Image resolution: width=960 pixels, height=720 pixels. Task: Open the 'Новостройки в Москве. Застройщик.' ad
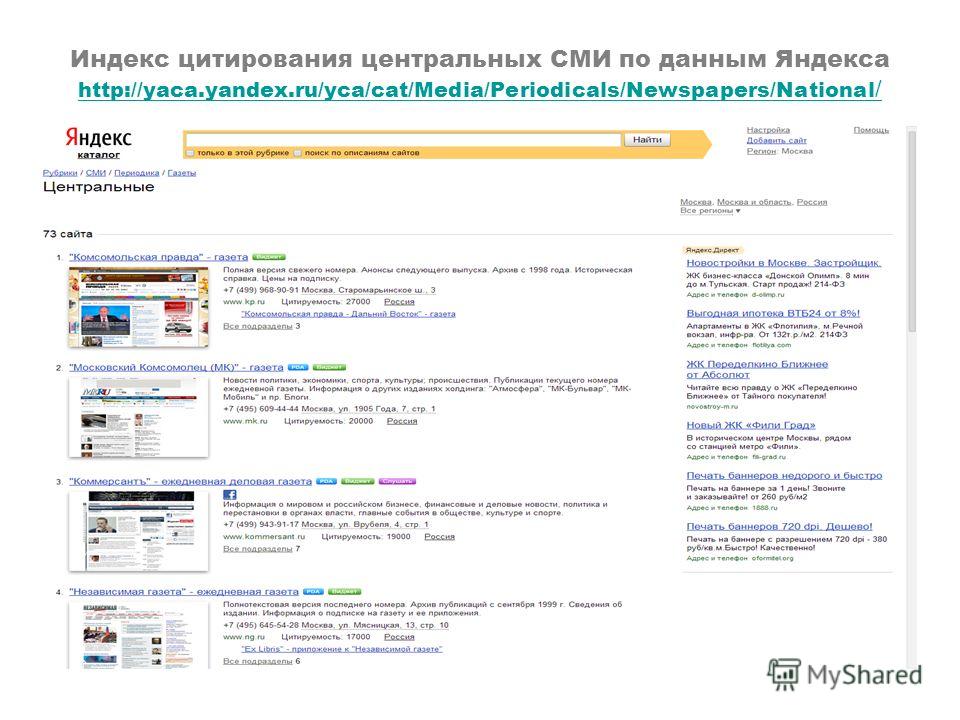point(784,263)
